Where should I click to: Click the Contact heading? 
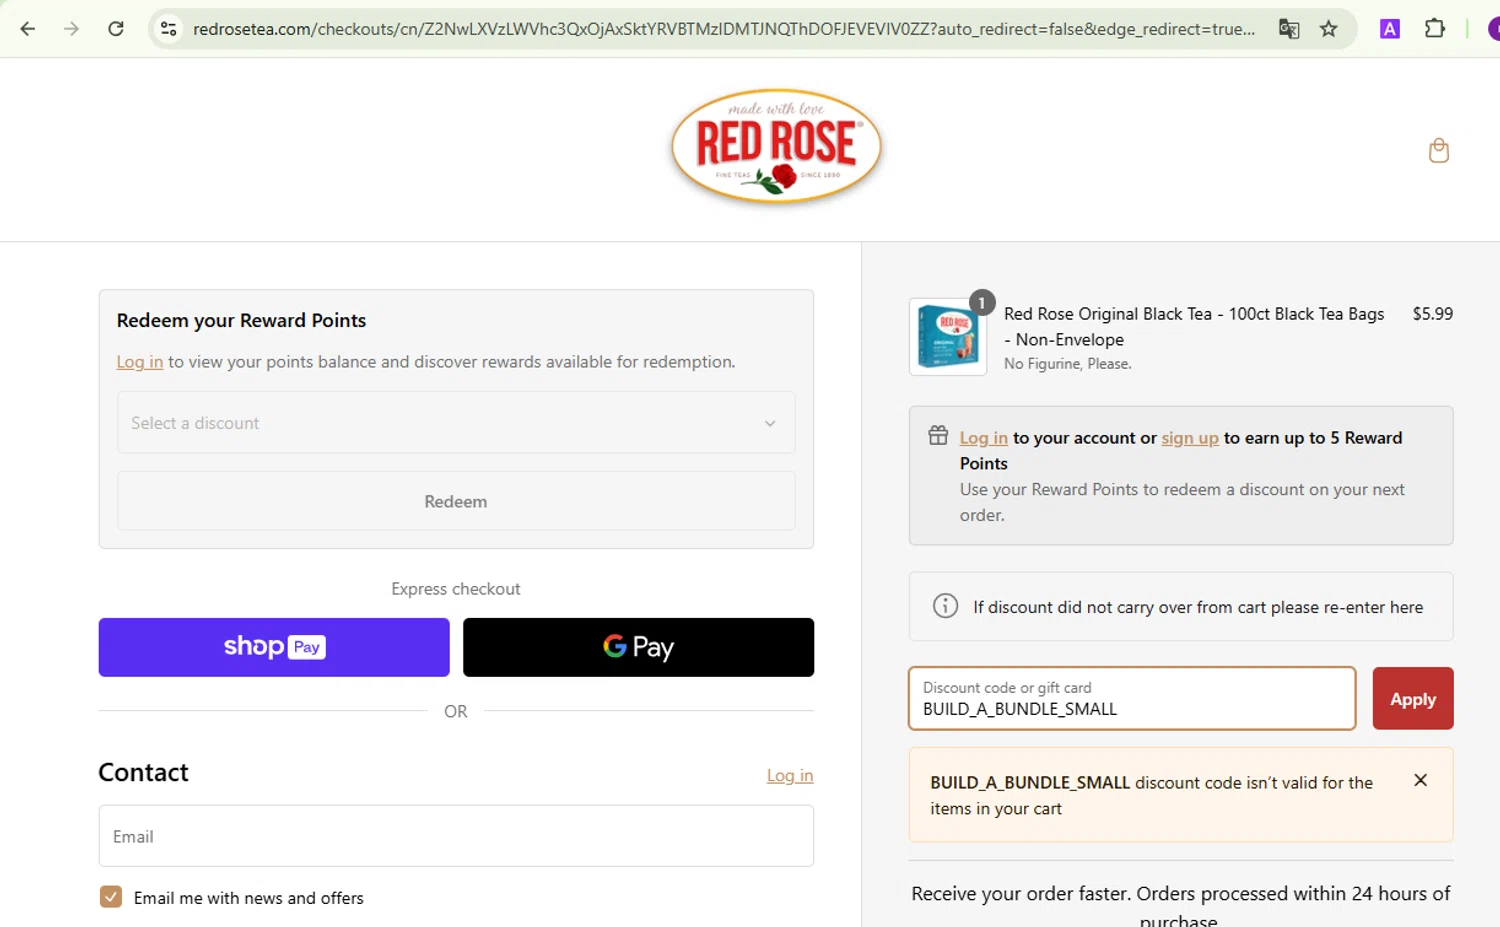pyautogui.click(x=144, y=772)
